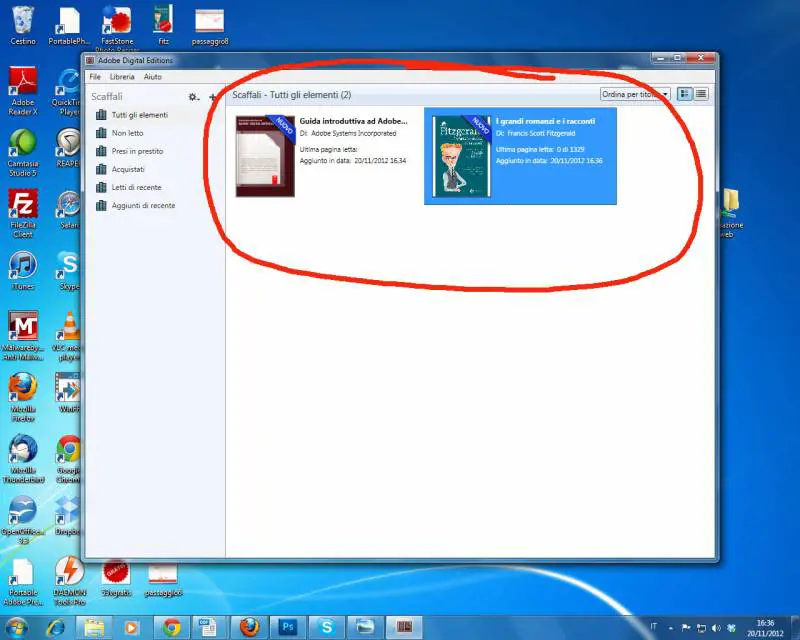Select the fitz desktop file icon
The height and width of the screenshot is (640, 800).
click(163, 25)
